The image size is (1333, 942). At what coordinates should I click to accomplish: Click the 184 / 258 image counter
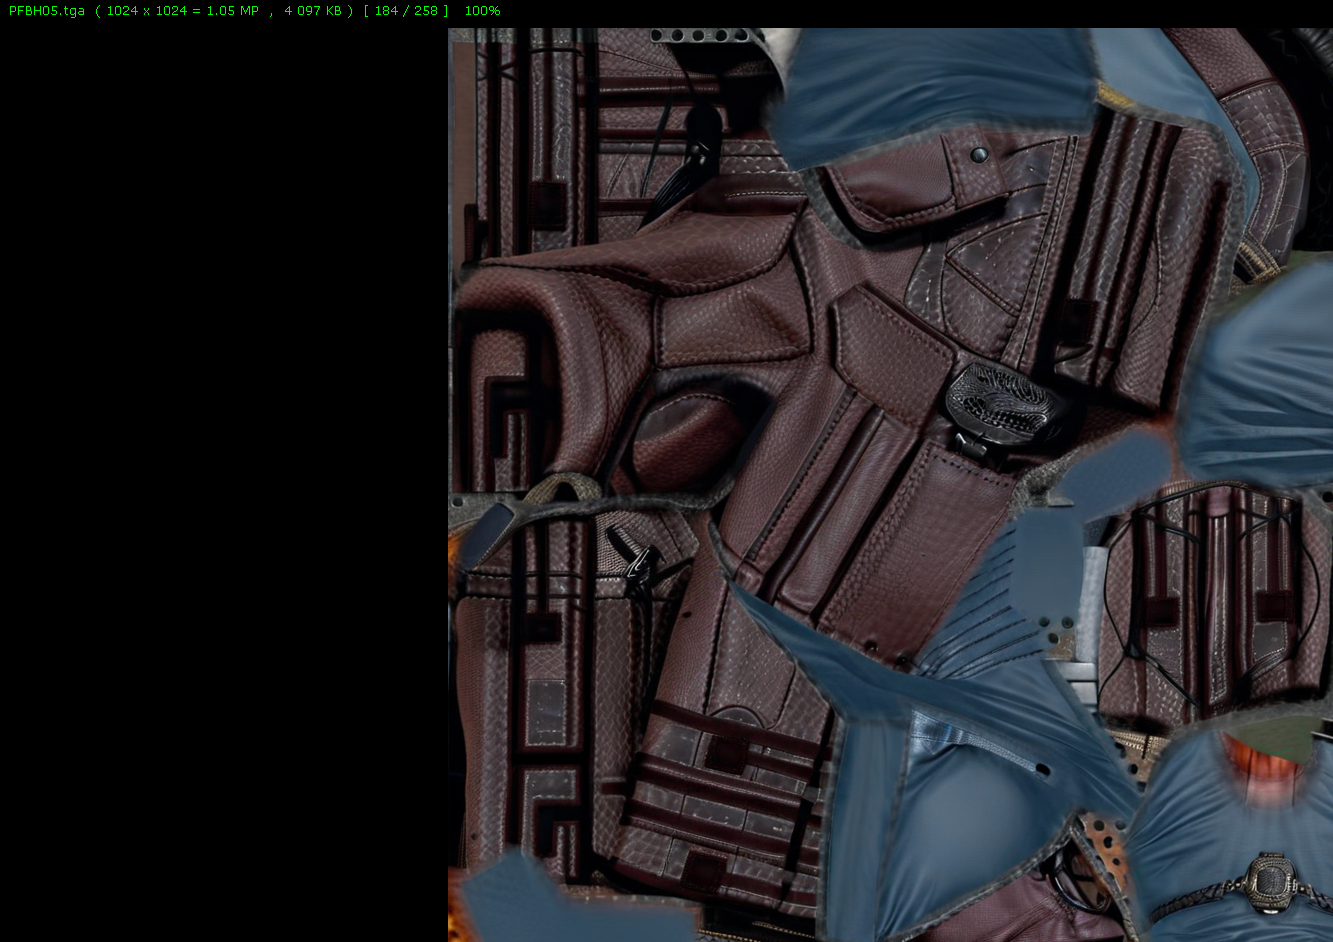[406, 11]
